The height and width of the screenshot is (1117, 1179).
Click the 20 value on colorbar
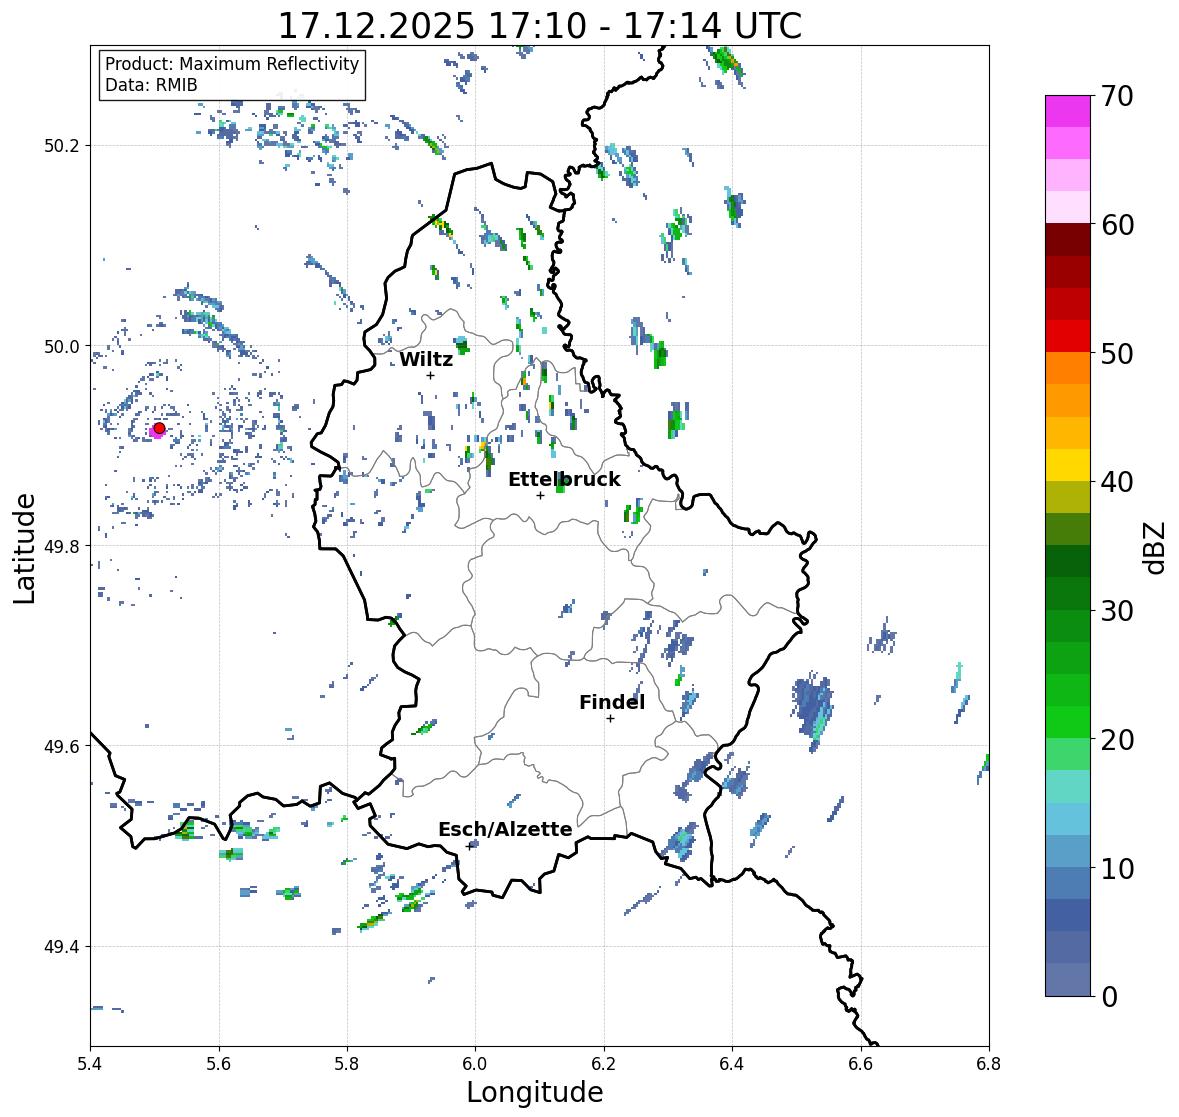click(x=1117, y=740)
